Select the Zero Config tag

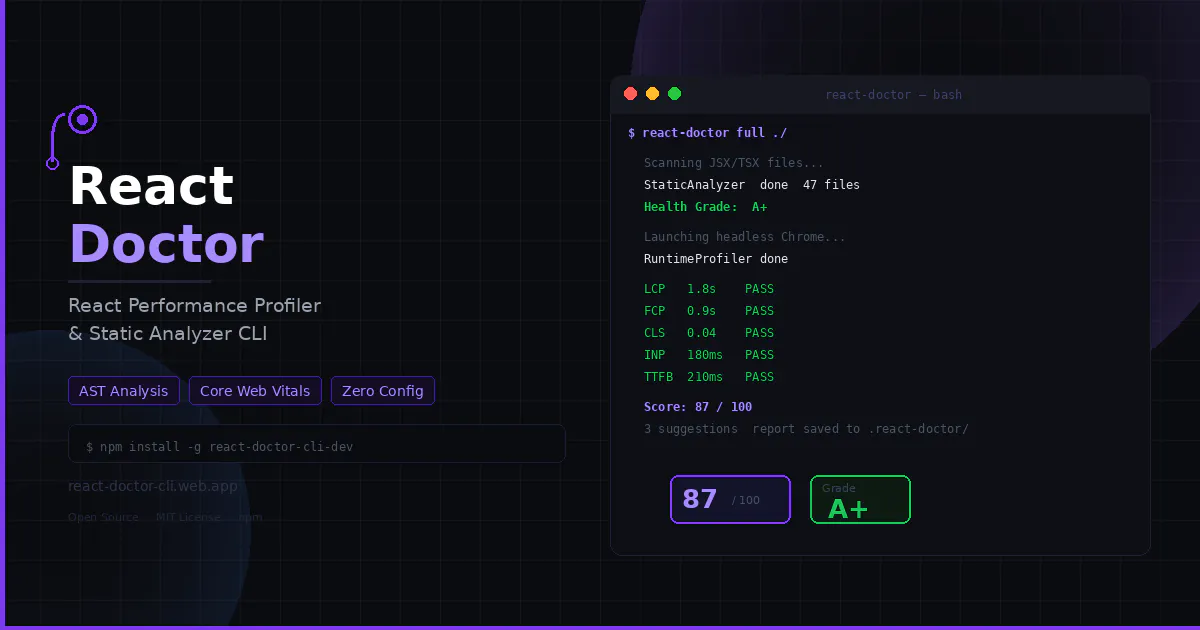(383, 391)
